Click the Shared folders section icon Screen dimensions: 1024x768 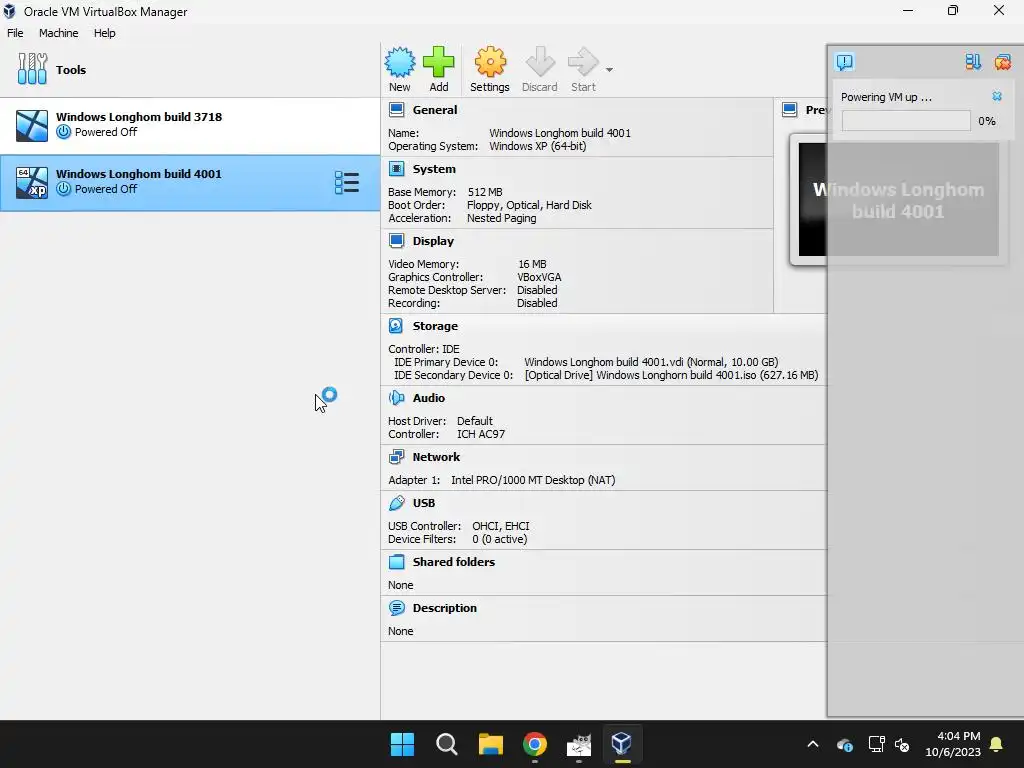(x=396, y=562)
